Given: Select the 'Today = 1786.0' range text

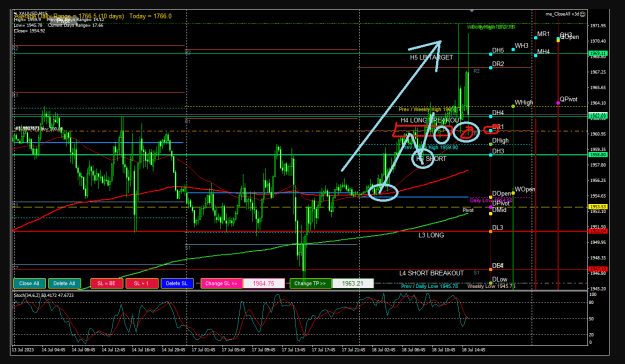Looking at the screenshot, I should [x=150, y=16].
